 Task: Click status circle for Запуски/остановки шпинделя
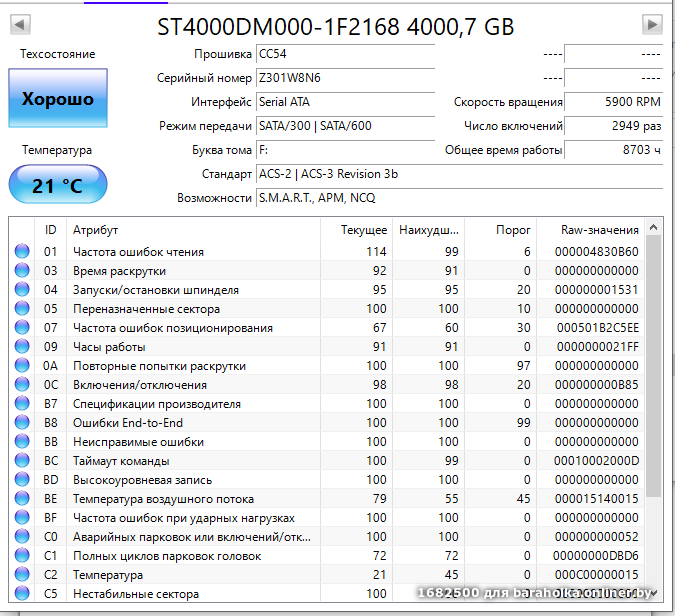click(x=22, y=289)
